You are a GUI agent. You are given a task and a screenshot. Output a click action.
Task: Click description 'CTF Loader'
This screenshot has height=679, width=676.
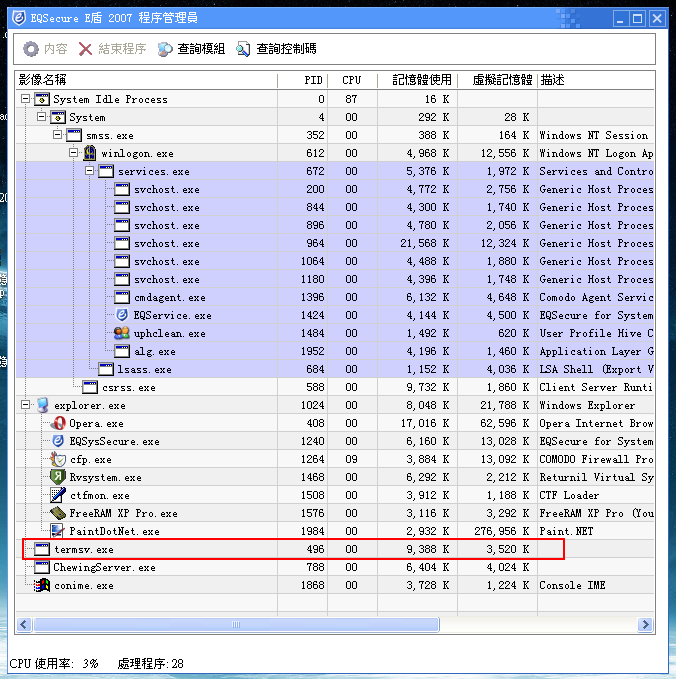coord(569,495)
